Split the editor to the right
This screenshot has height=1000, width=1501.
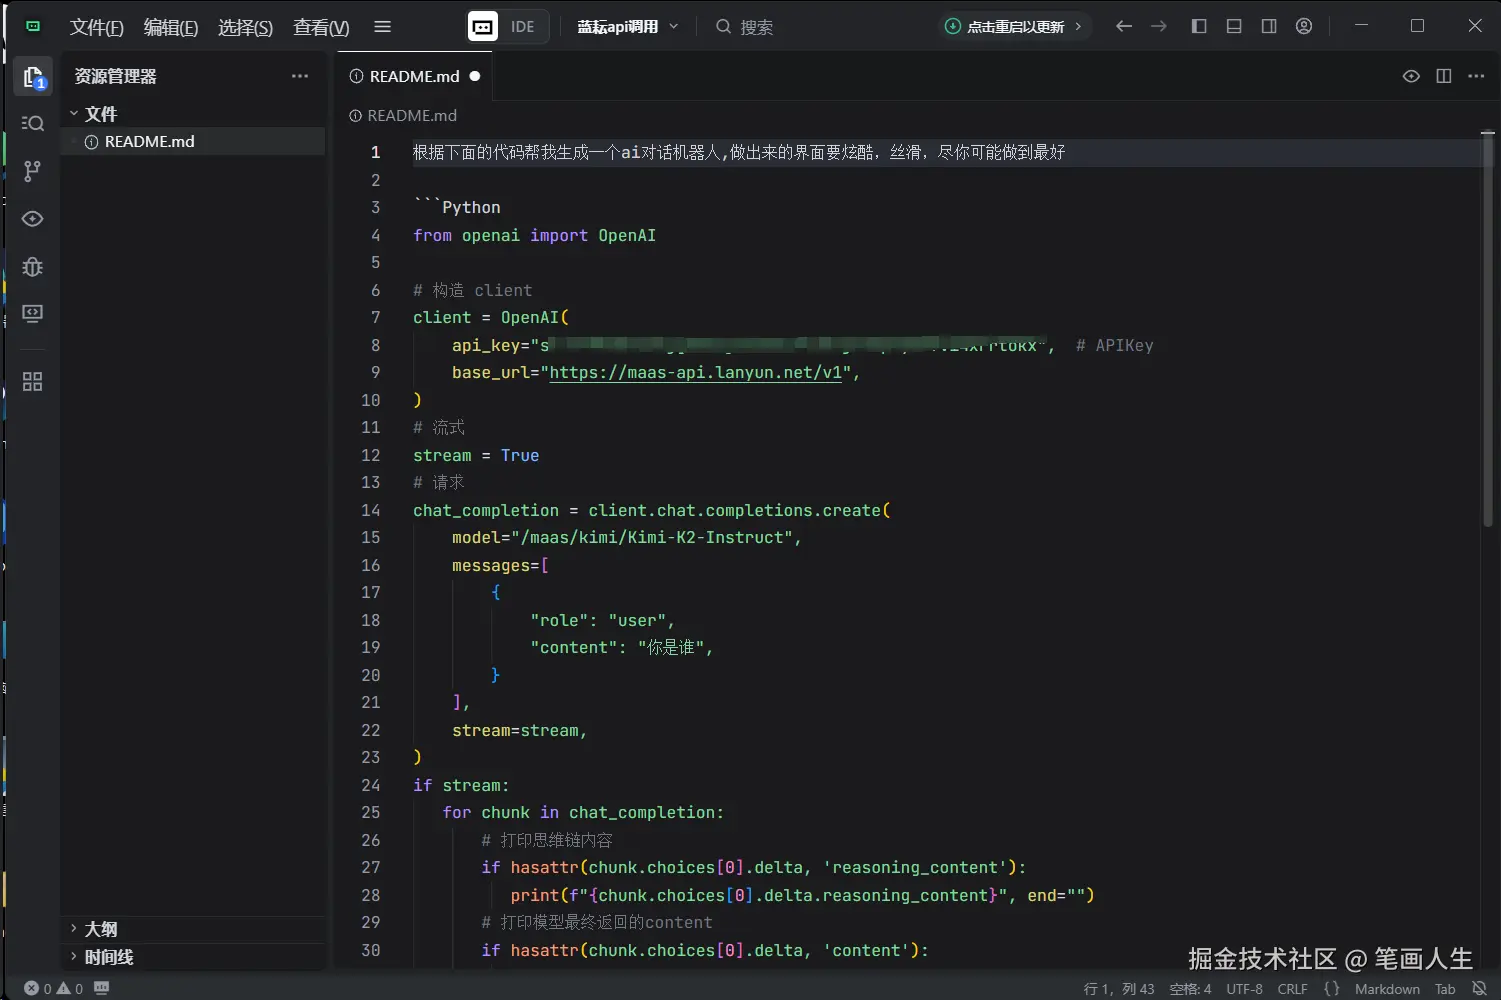1444,76
